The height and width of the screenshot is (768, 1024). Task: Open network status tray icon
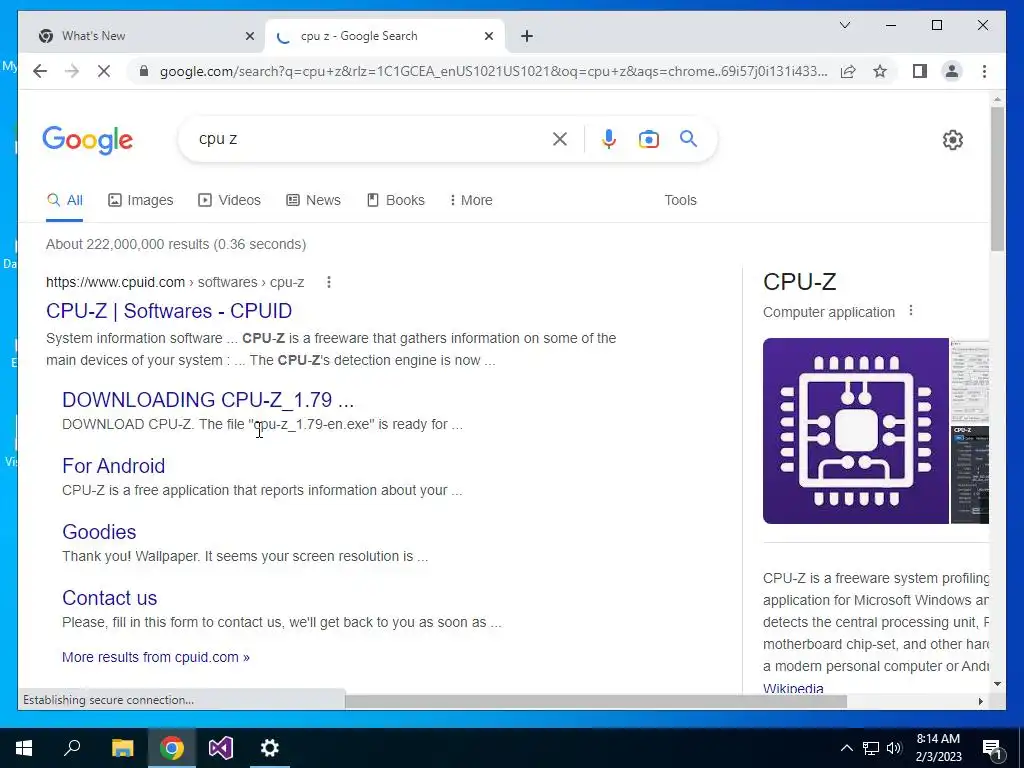coord(871,748)
